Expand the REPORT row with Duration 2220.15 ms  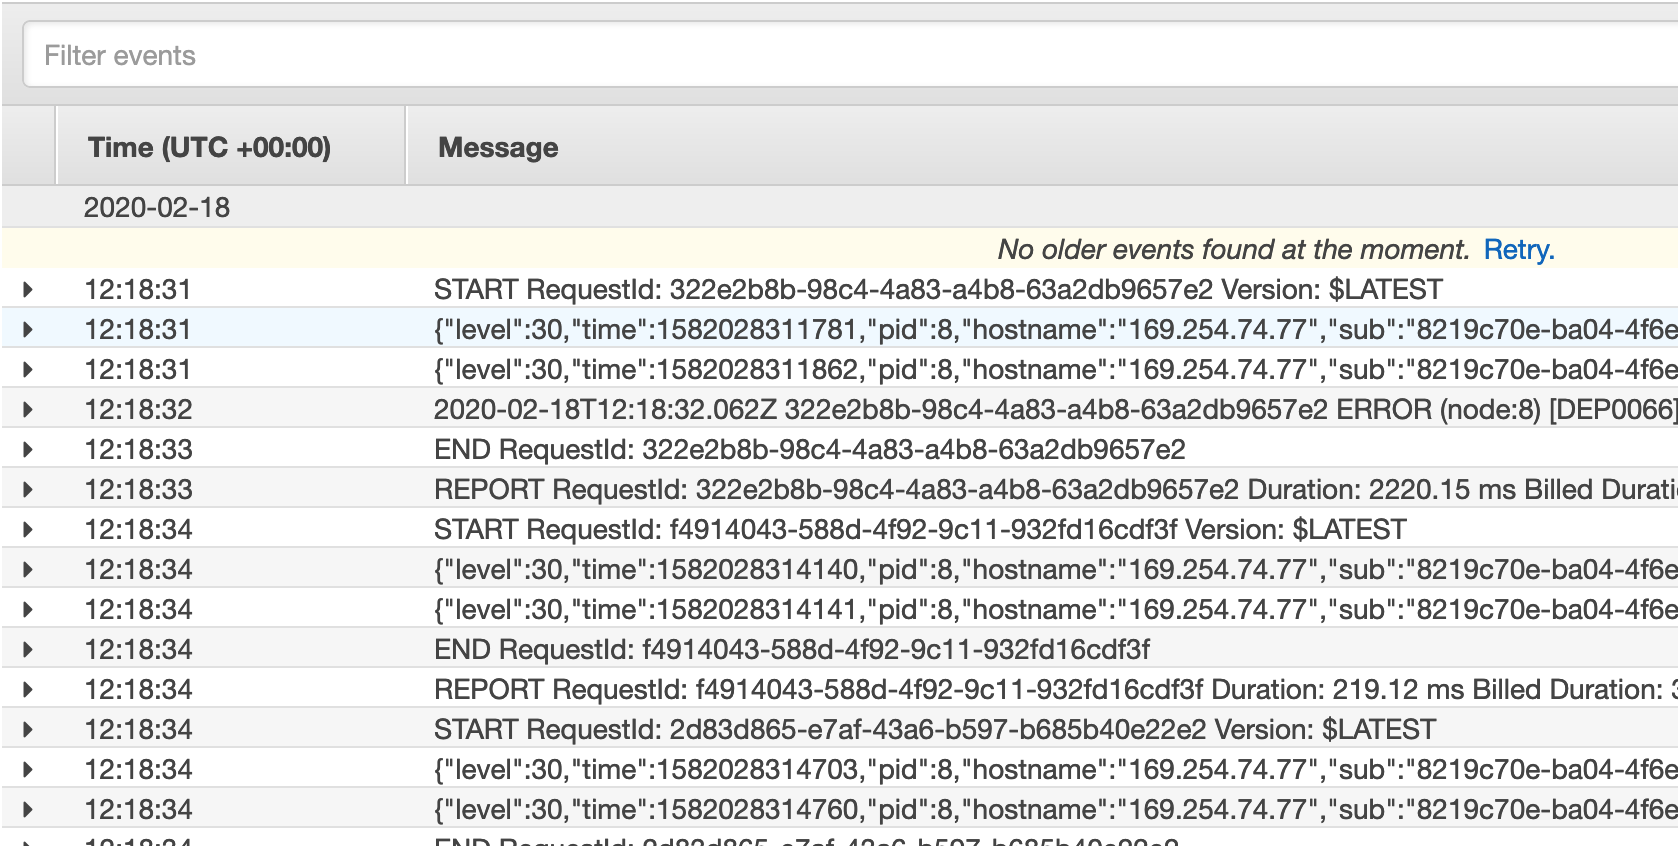pos(28,490)
